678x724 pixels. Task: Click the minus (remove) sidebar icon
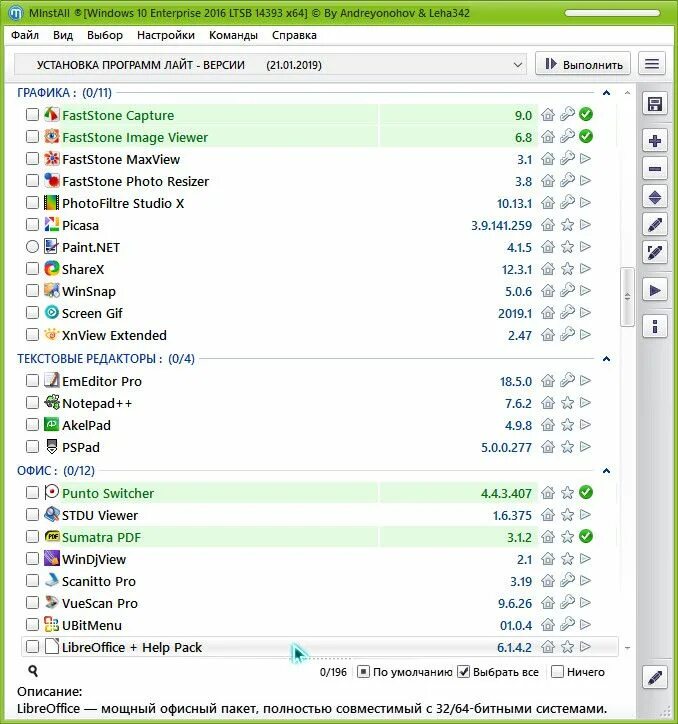[654, 169]
